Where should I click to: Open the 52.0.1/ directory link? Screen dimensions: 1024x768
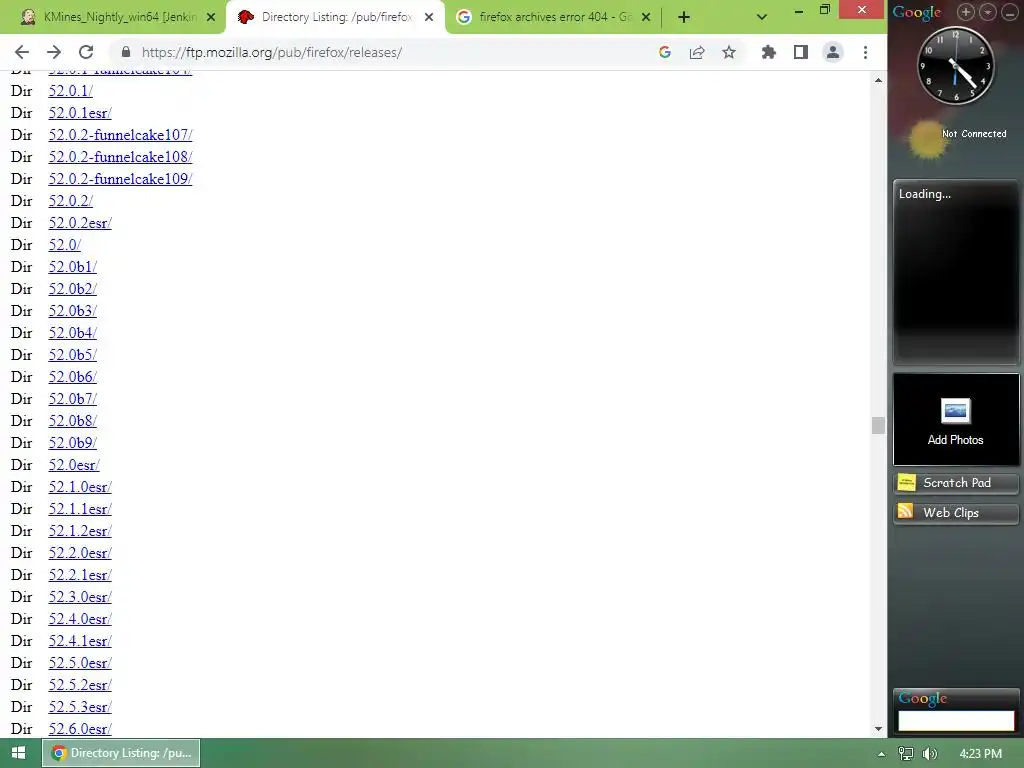(71, 91)
